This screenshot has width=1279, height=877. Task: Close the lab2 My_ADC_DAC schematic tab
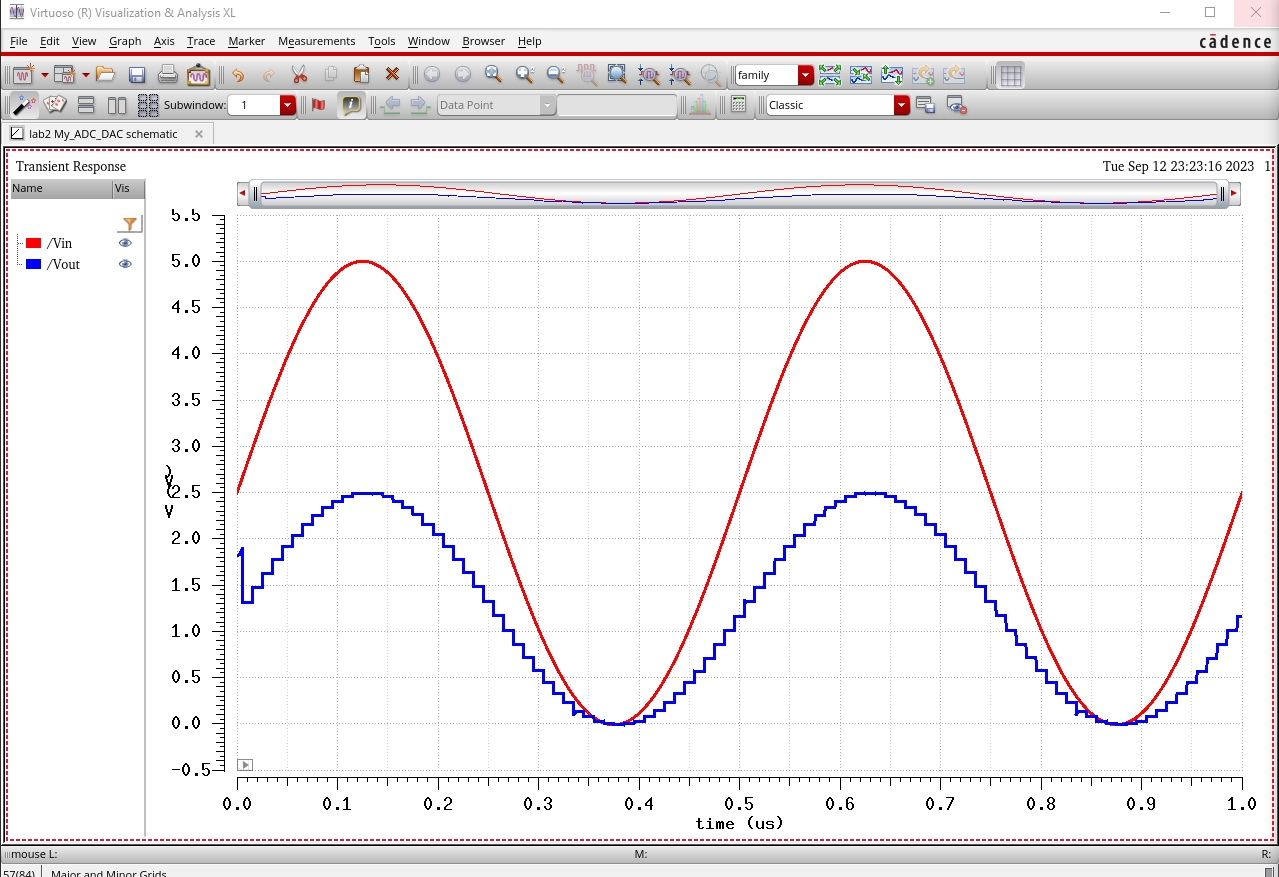tap(198, 134)
